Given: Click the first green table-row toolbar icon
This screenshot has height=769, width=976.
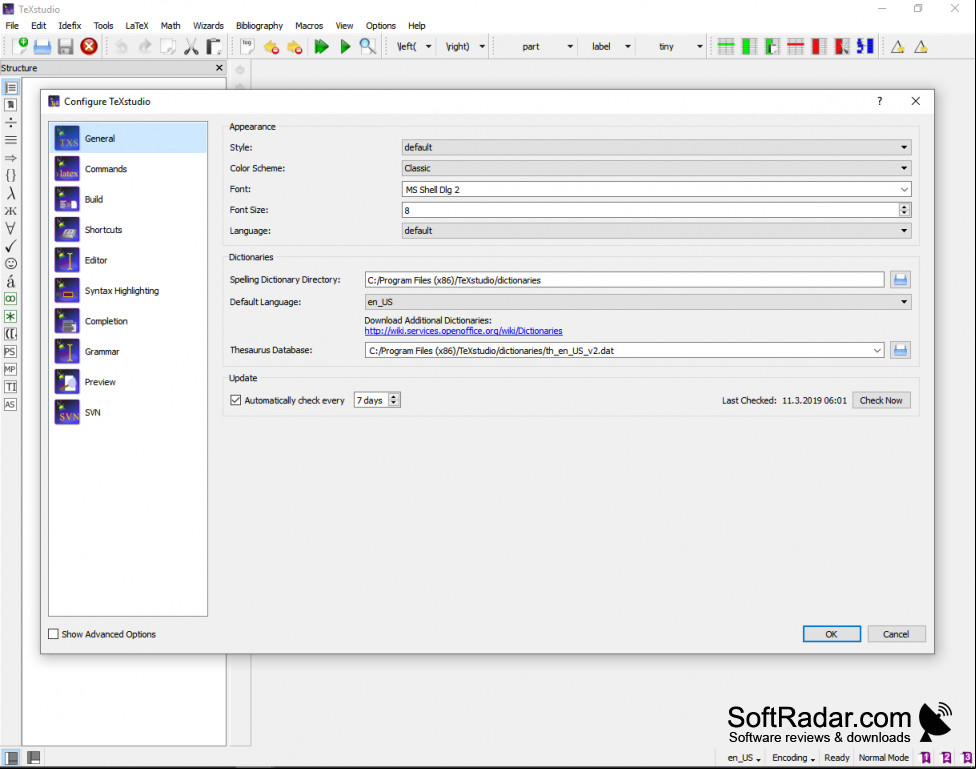Looking at the screenshot, I should click(726, 46).
